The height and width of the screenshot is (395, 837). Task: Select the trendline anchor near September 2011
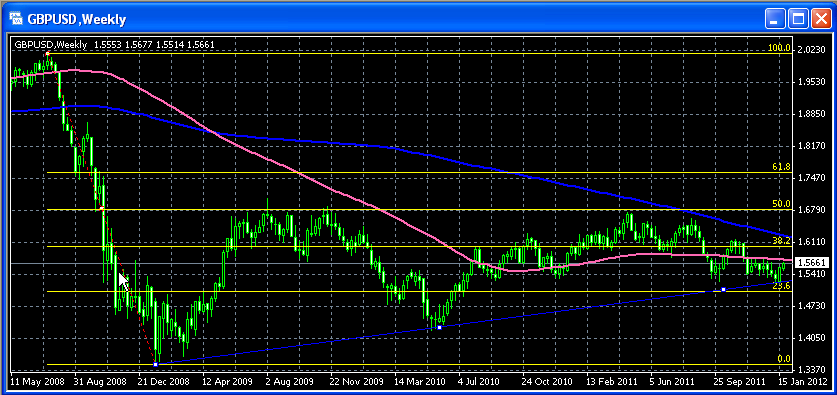click(723, 289)
